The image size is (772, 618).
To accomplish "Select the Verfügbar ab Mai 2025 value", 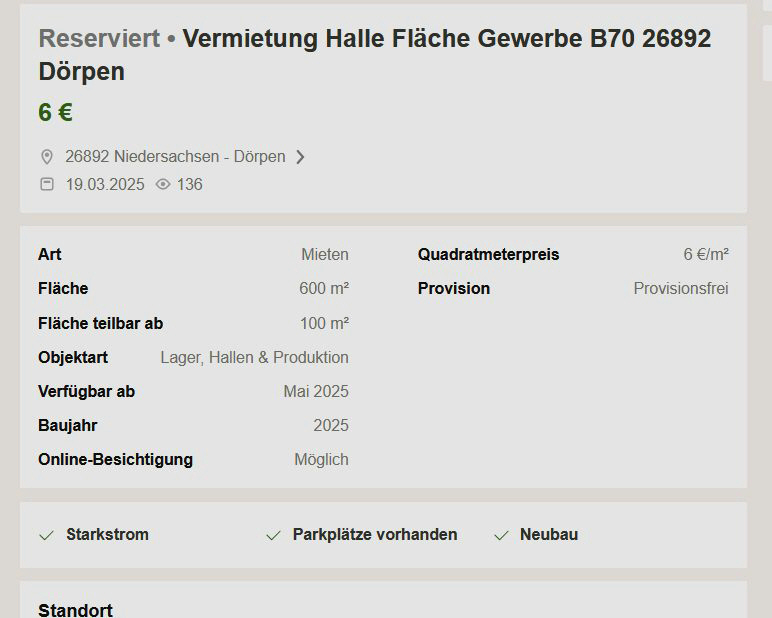I will click(x=316, y=391).
